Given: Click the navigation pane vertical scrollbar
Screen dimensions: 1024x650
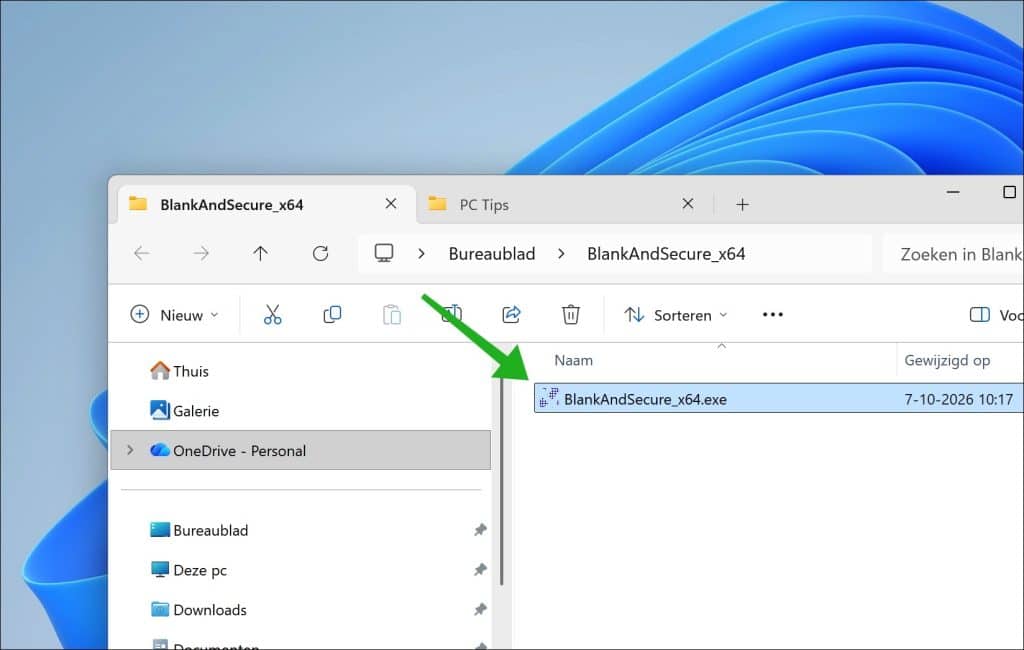Looking at the screenshot, I should (502, 481).
